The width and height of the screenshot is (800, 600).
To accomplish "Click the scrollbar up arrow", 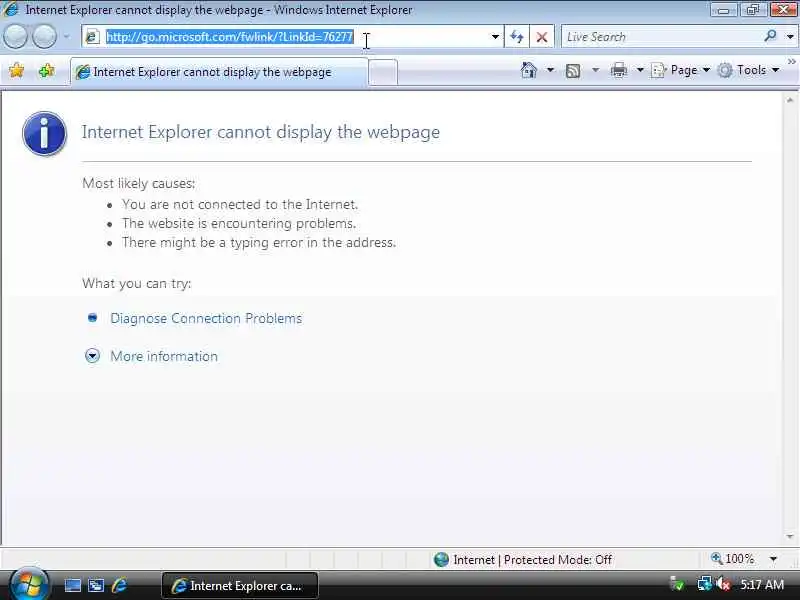I will coord(790,100).
